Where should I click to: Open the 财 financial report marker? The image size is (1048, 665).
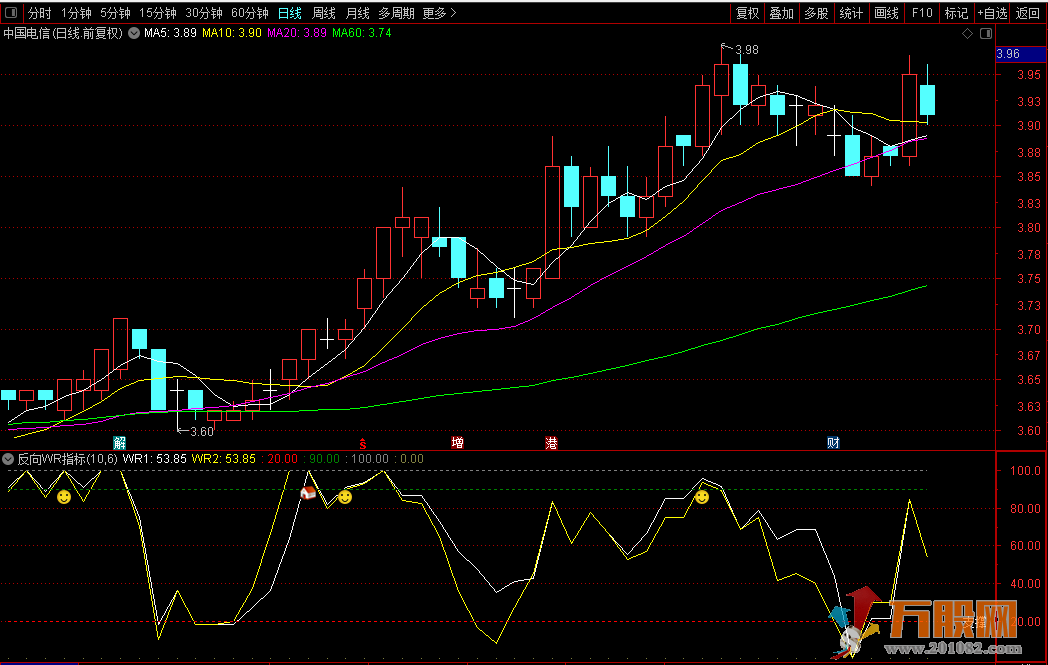tap(833, 442)
